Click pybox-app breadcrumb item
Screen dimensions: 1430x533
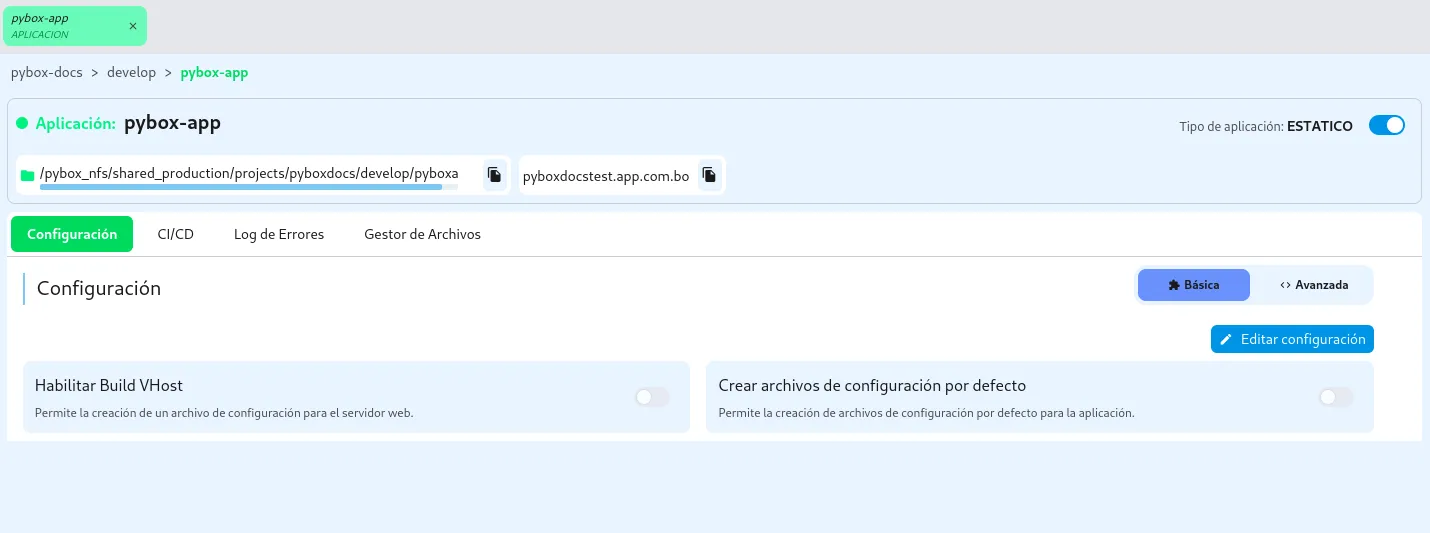coord(214,73)
